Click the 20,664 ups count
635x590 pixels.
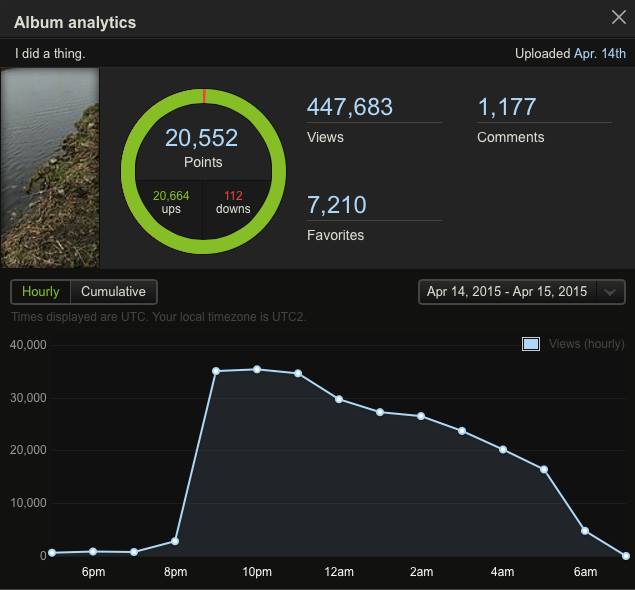(x=171, y=196)
